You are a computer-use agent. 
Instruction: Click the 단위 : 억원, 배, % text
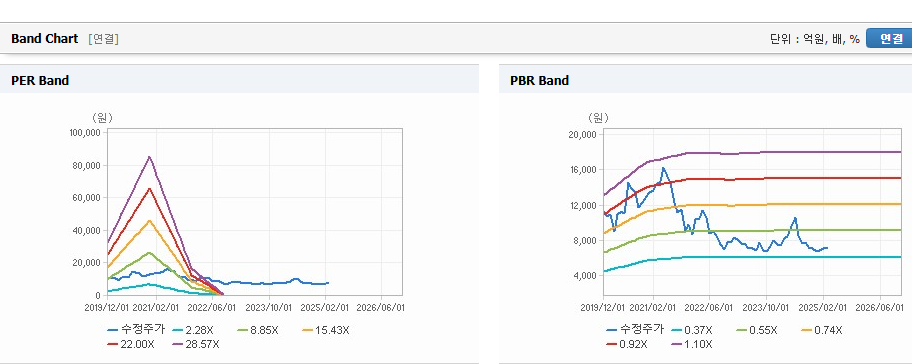tap(814, 39)
